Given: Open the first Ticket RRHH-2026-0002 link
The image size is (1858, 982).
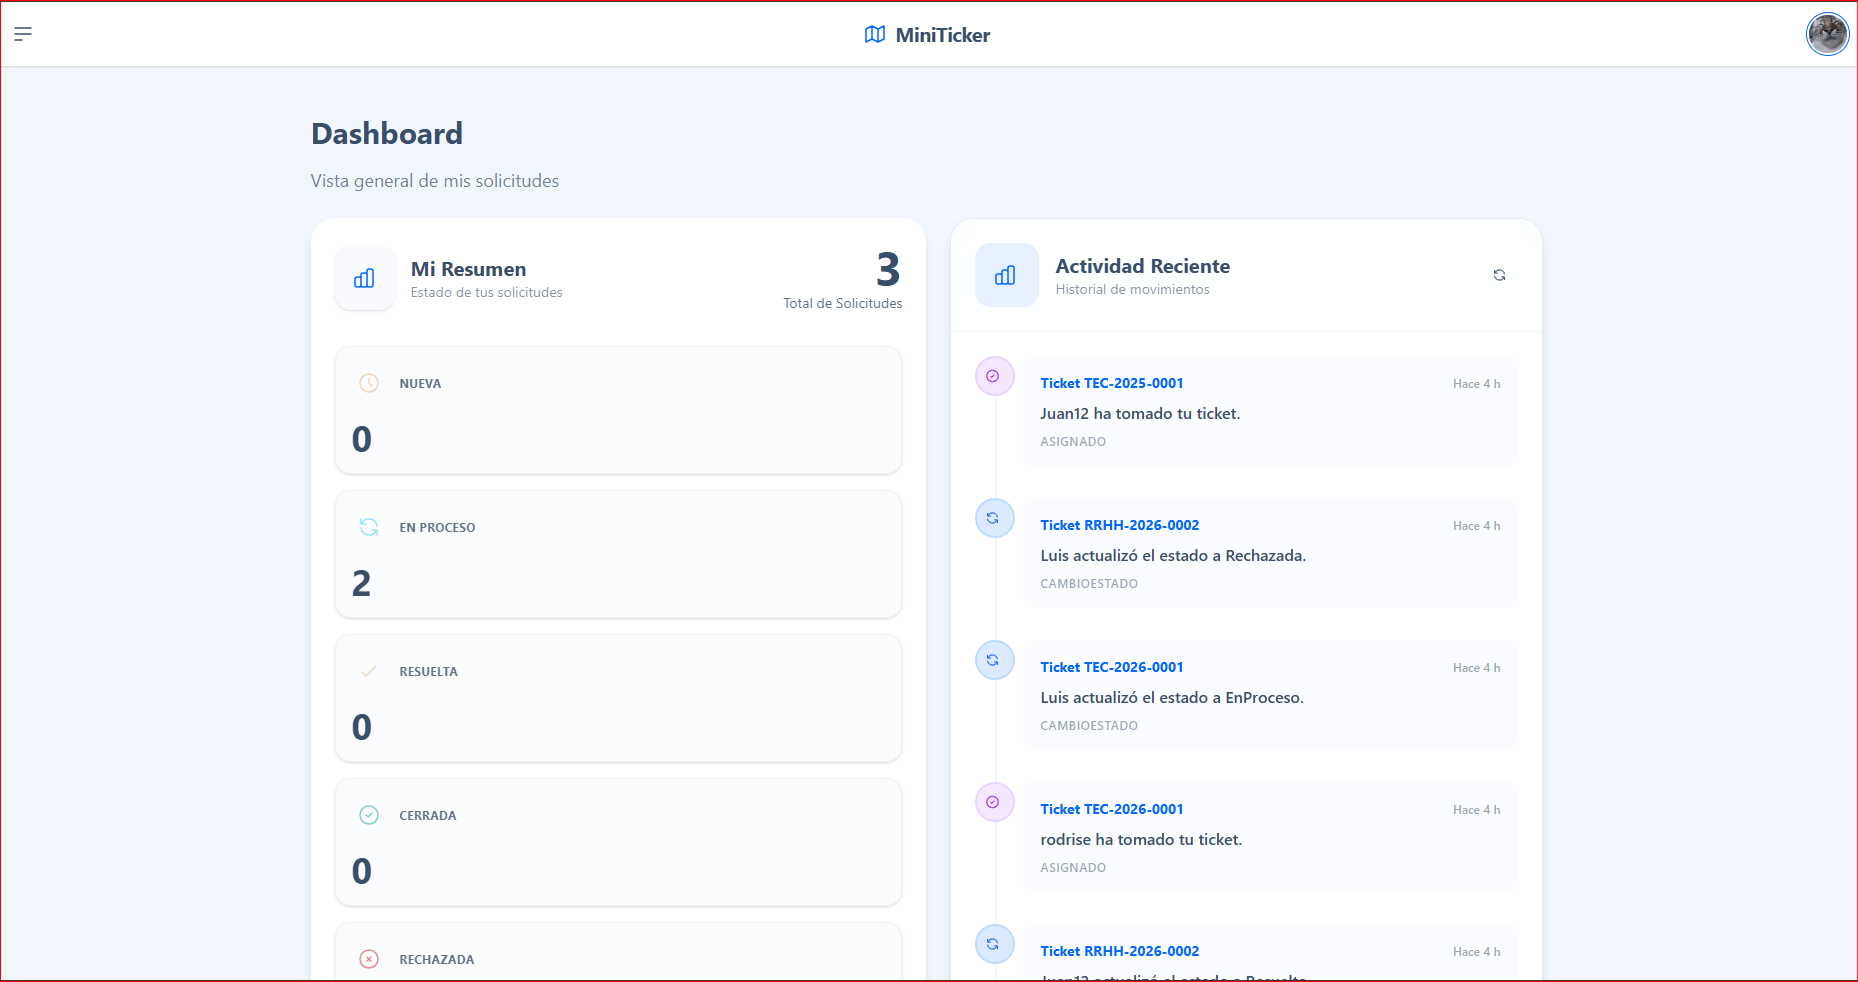Looking at the screenshot, I should (x=1119, y=525).
